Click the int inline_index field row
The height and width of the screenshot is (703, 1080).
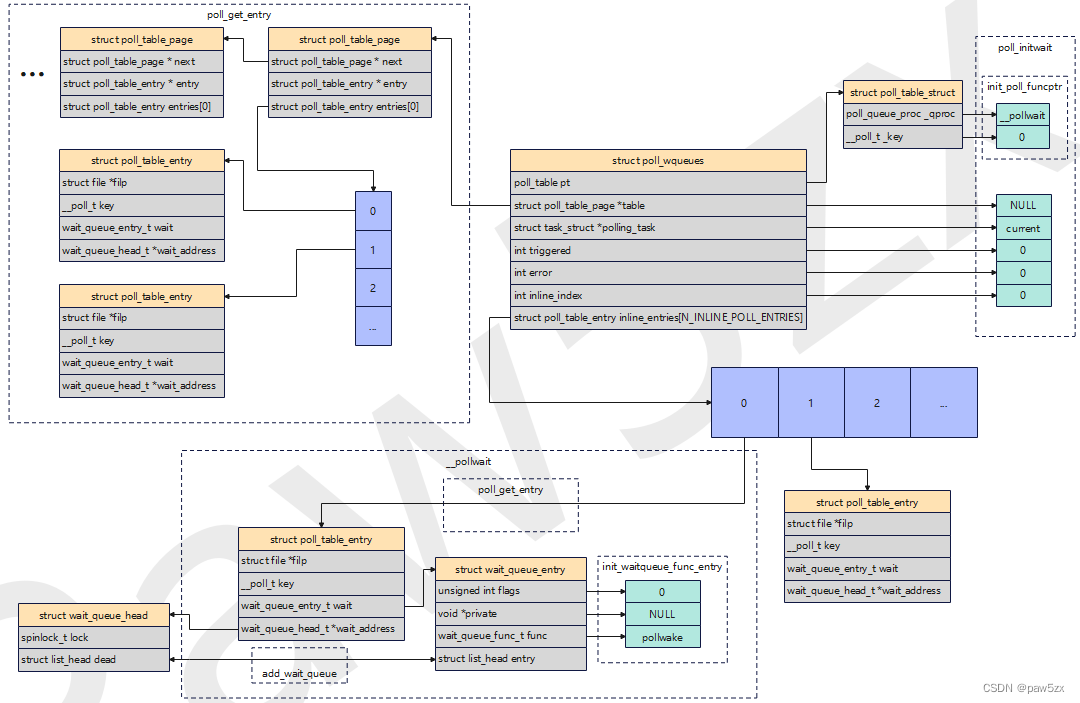tap(657, 295)
